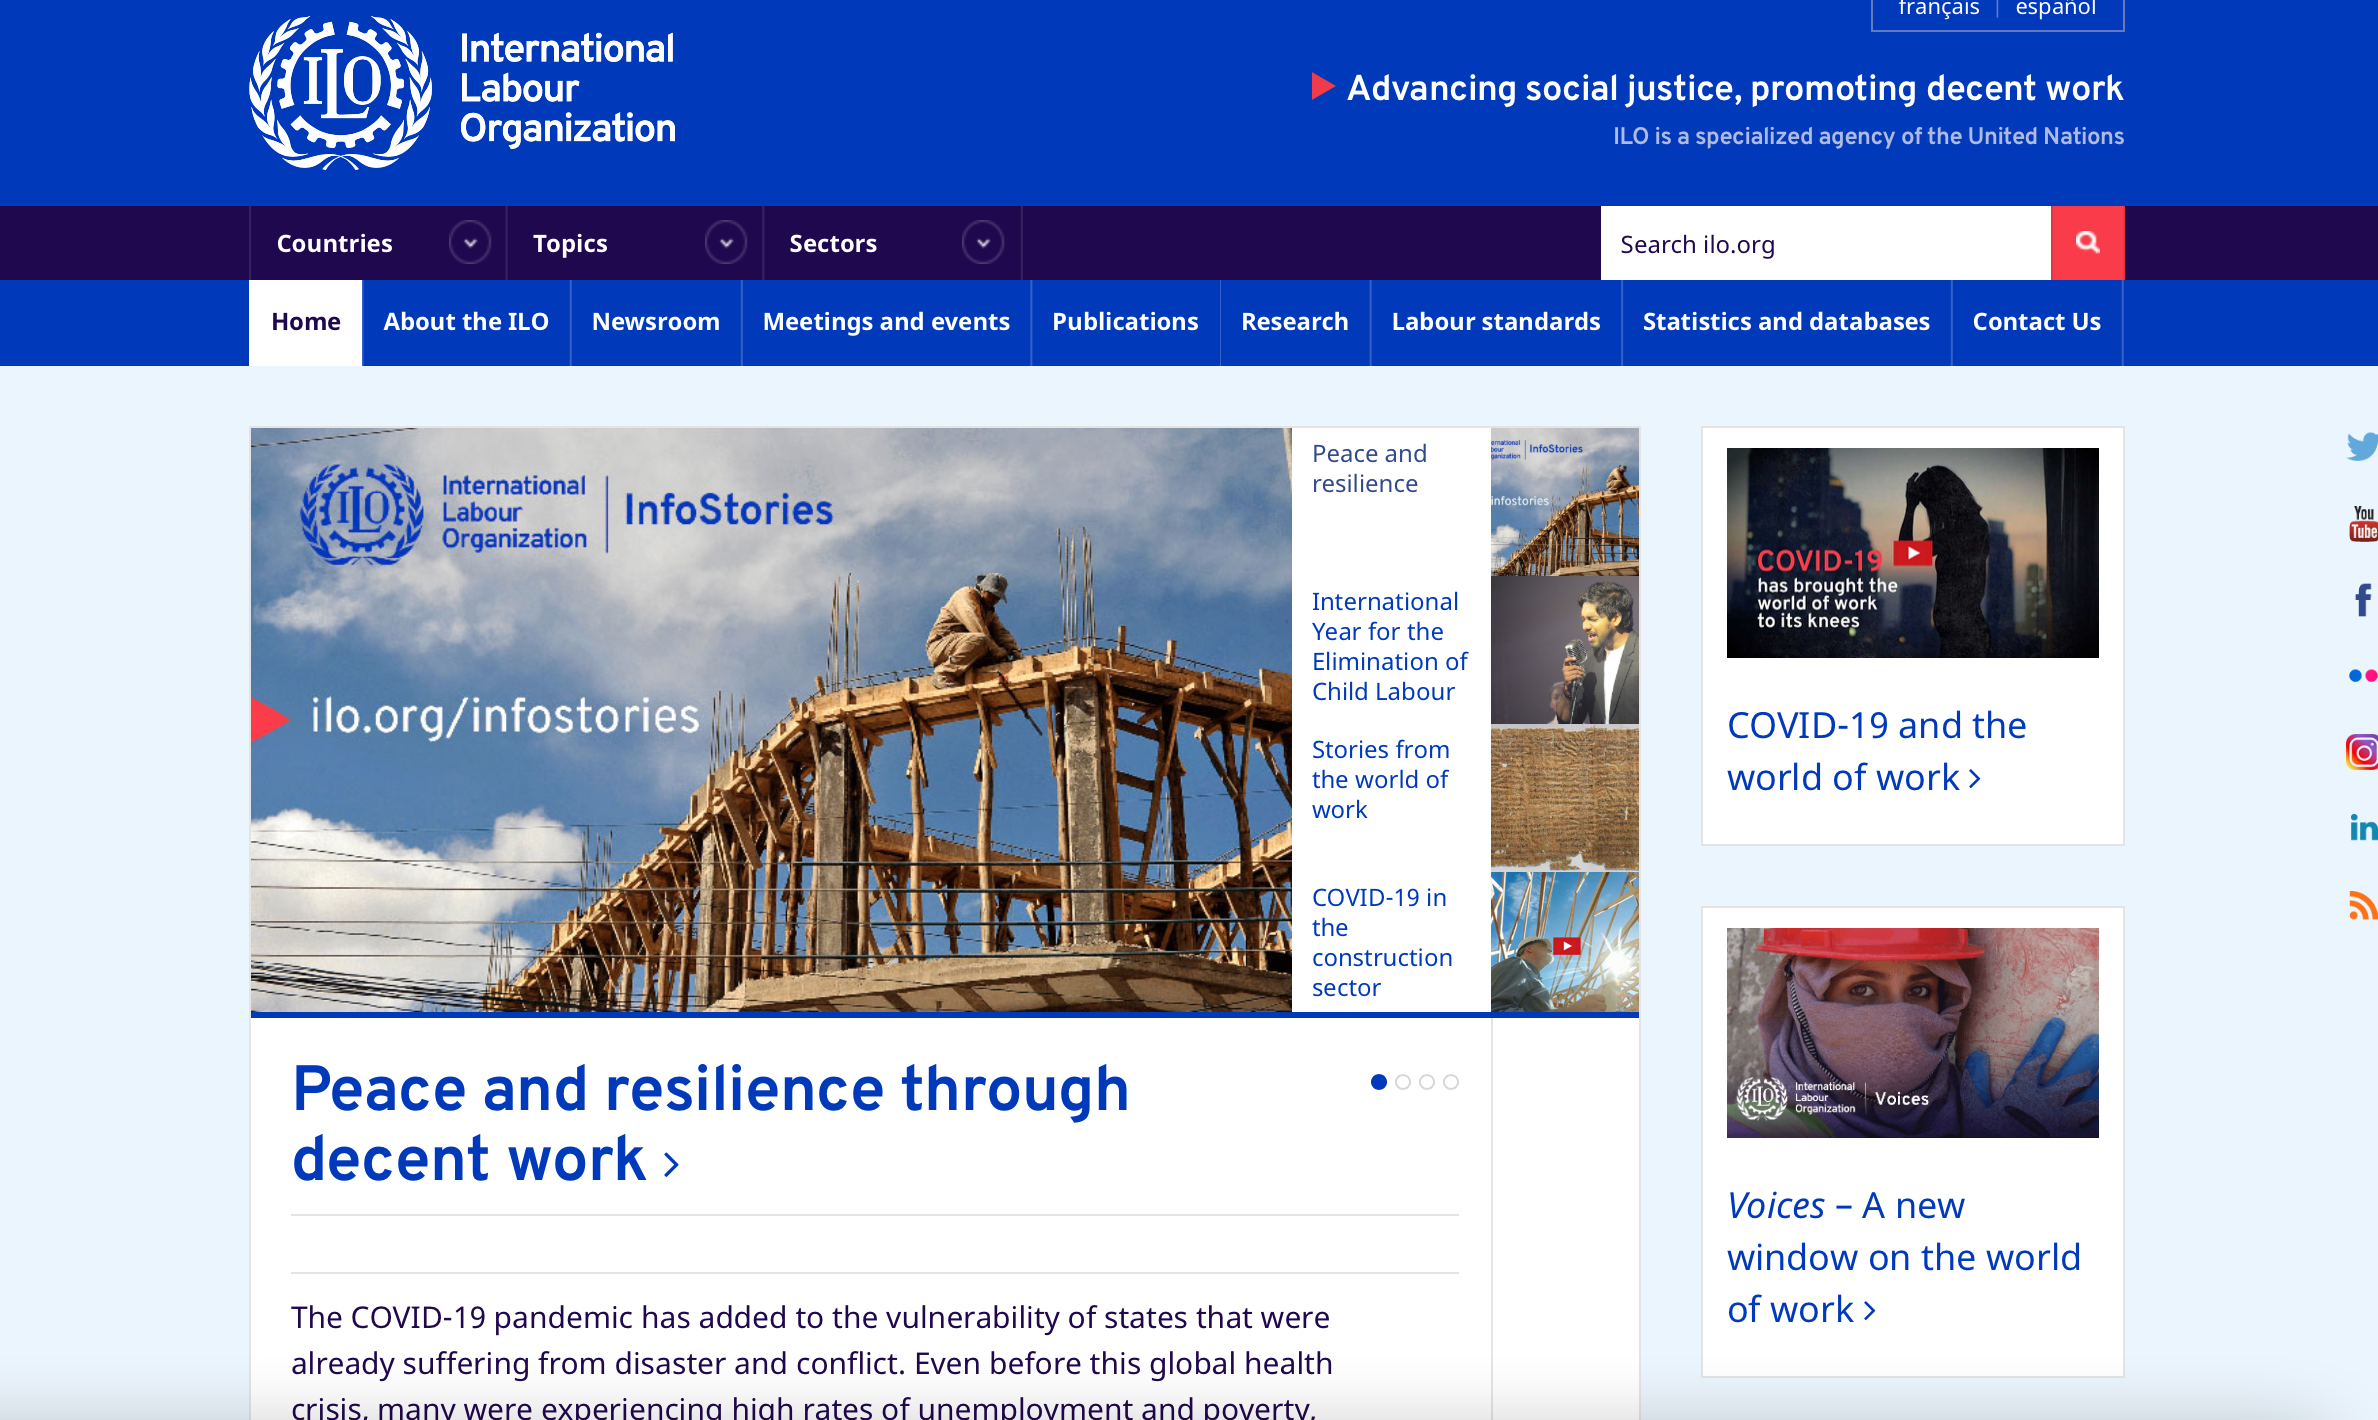Open the LinkedIn social icon

click(x=2362, y=827)
